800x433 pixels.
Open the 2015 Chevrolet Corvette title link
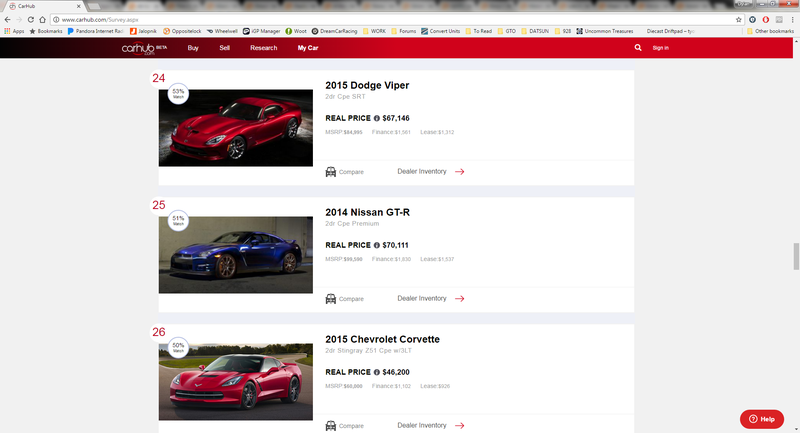[x=382, y=339]
